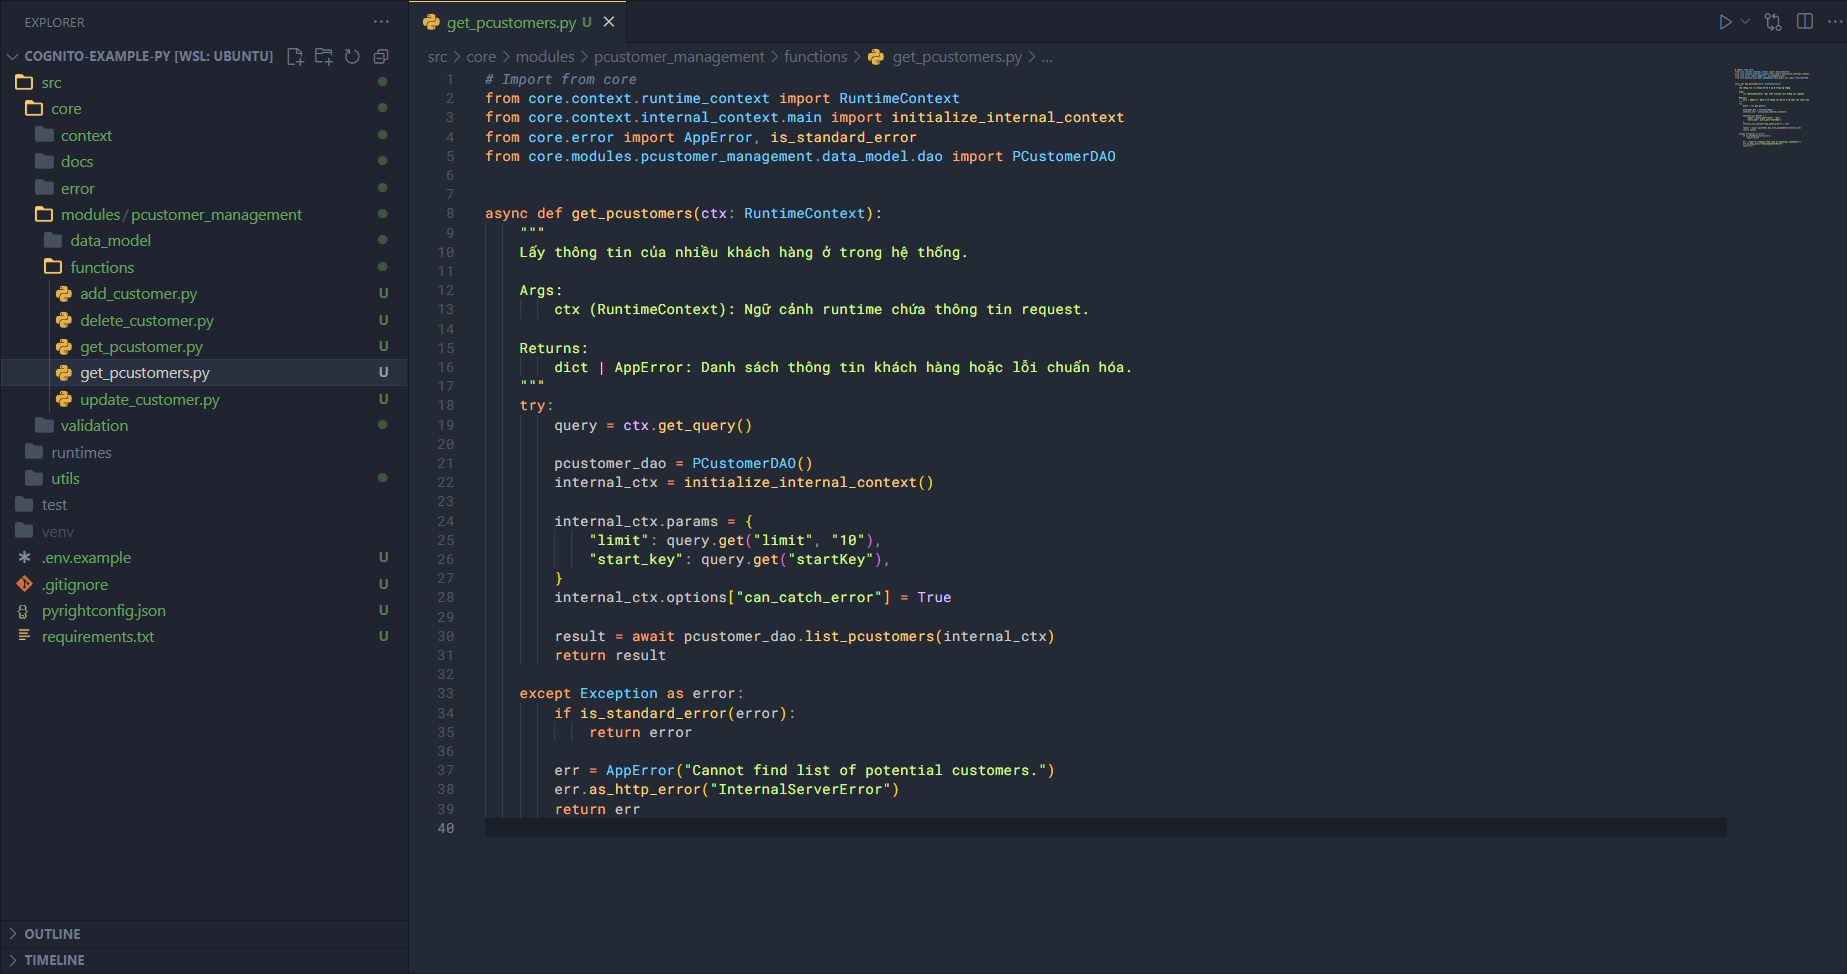This screenshot has width=1847, height=974.
Task: Open Explorer views and more actions menu
Action: pyautogui.click(x=381, y=22)
